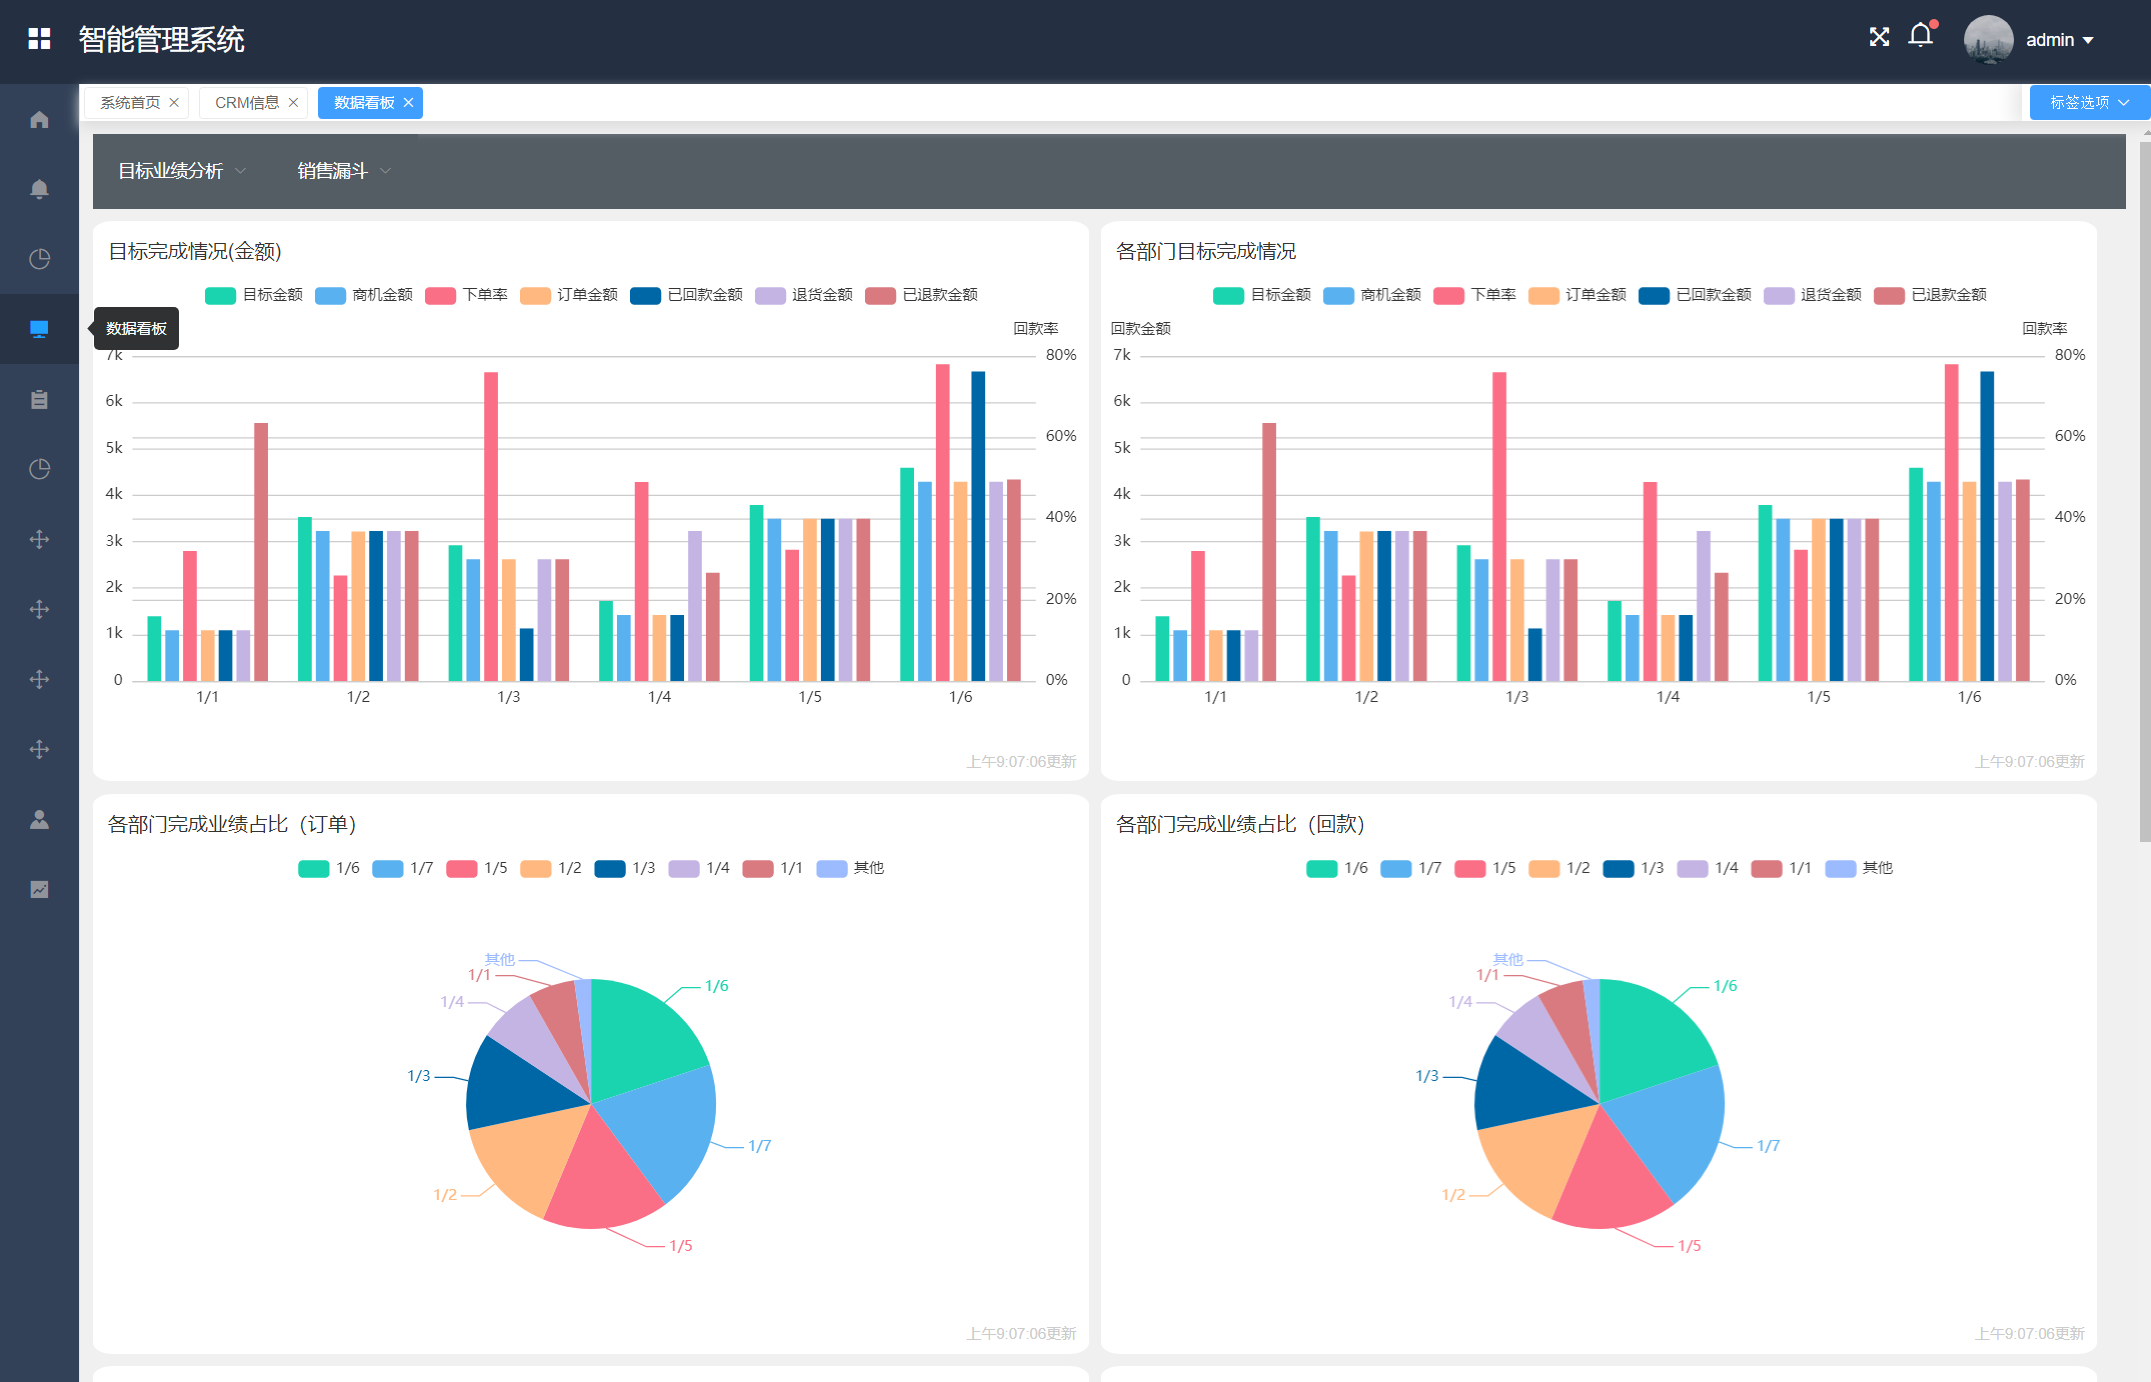Screen dimensions: 2151x1382
Task: Go to home via sidebar house icon
Action: (x=39, y=119)
